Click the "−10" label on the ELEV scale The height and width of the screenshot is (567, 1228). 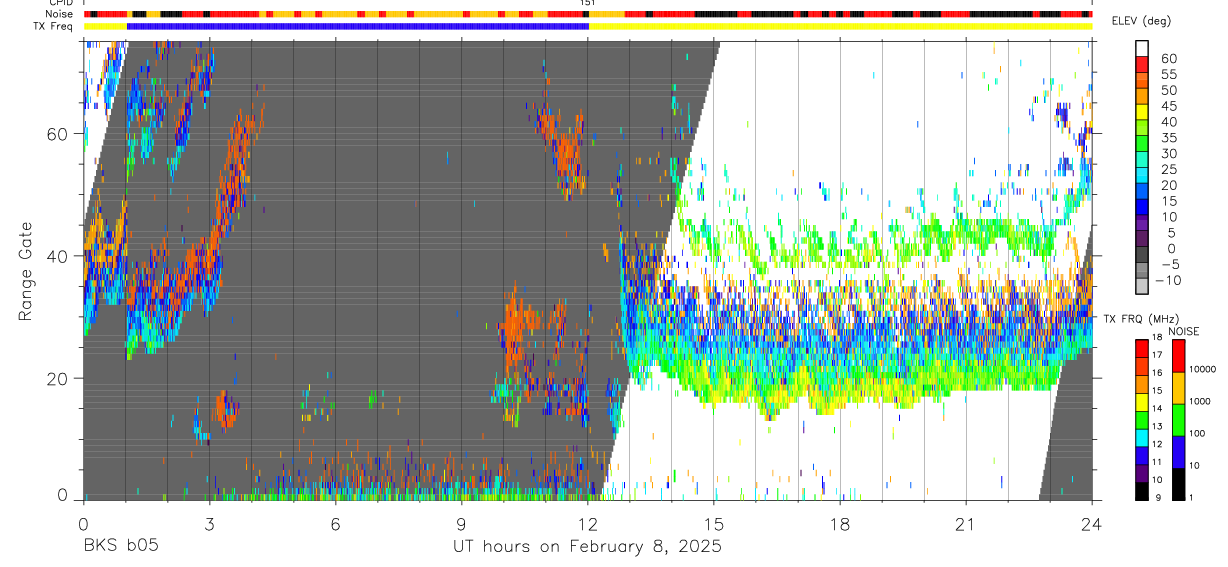point(1169,280)
